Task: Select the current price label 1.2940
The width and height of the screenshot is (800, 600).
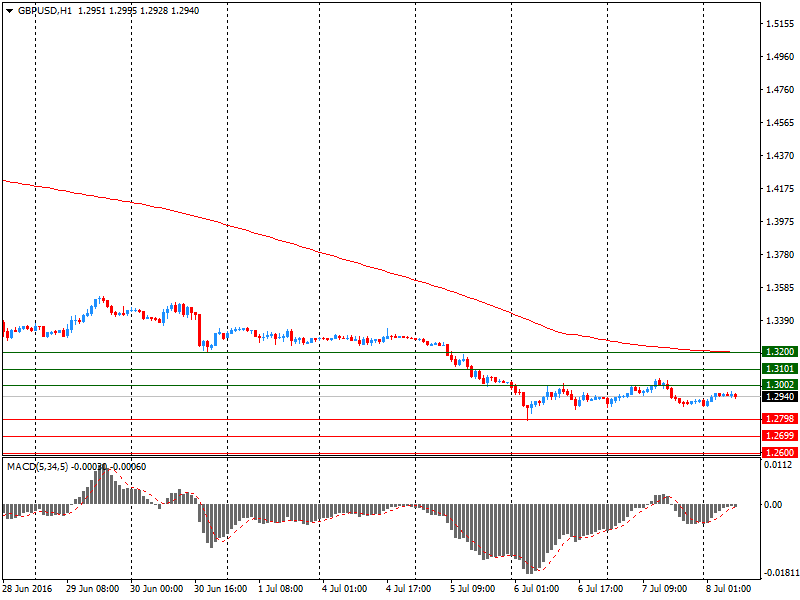Action: [780, 396]
